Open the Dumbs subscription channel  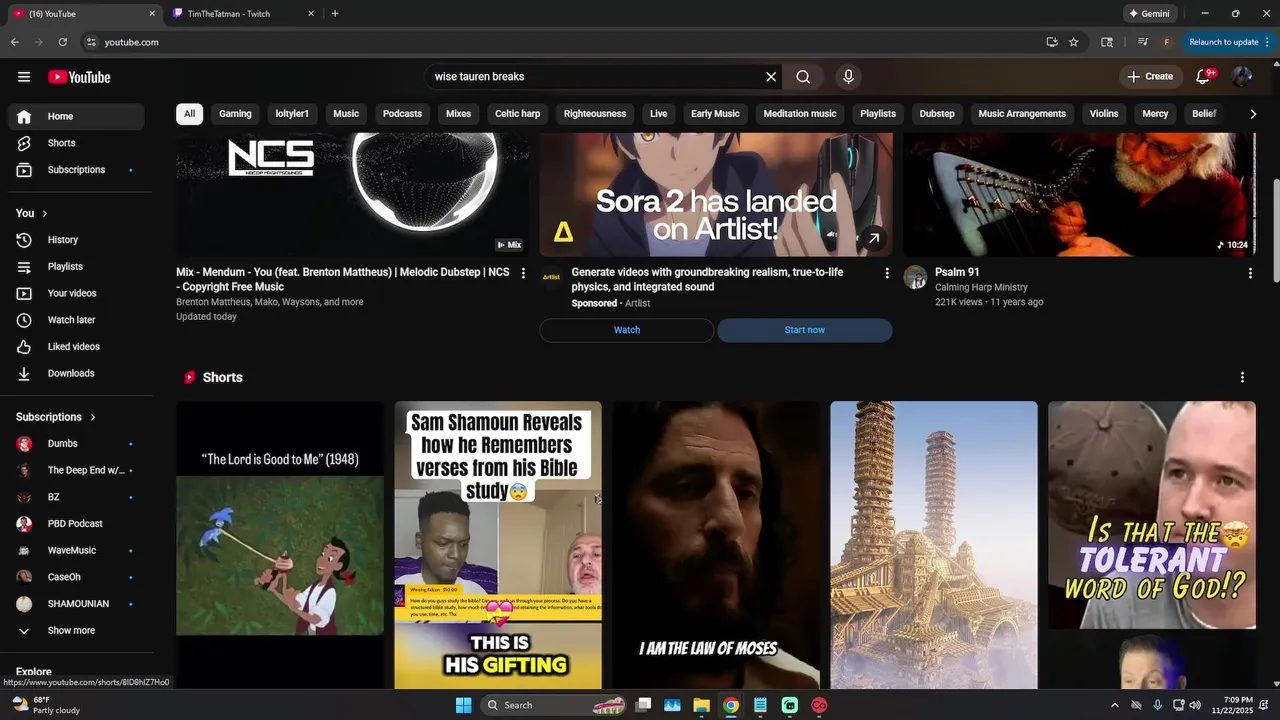[x=76, y=444]
